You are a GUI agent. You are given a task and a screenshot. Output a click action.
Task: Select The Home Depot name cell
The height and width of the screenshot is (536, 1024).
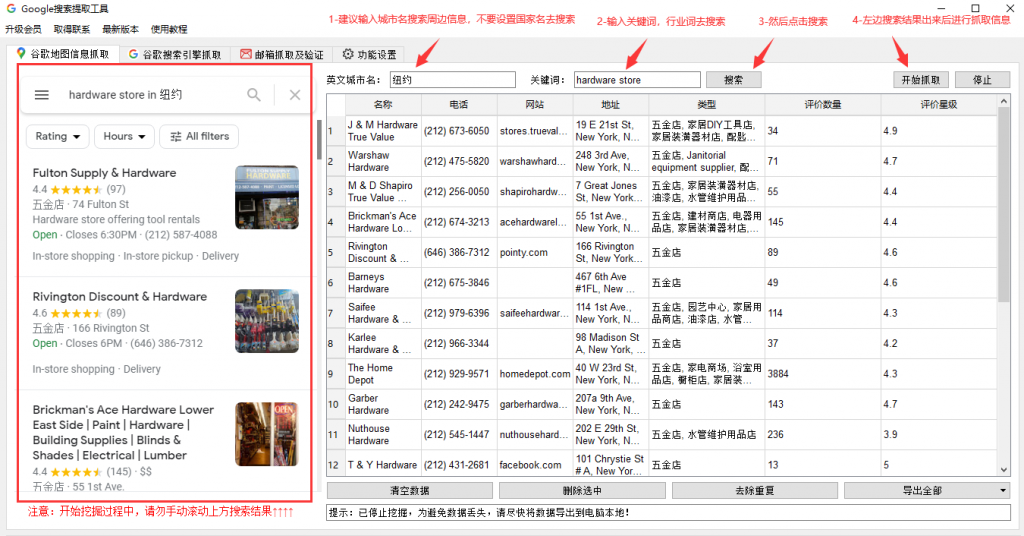383,373
